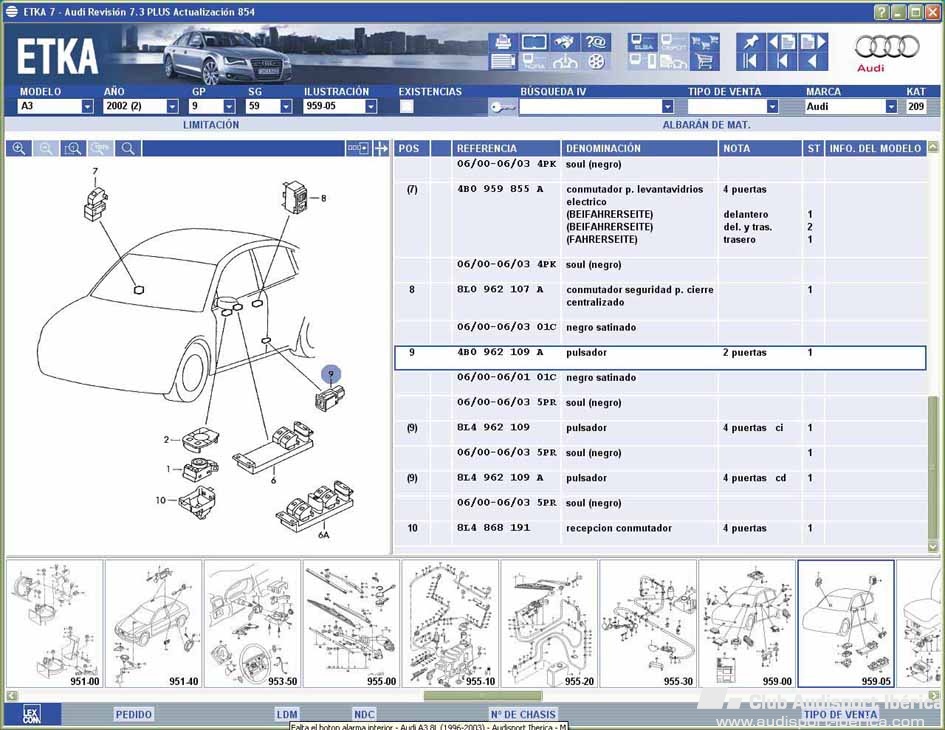
Task: Click the TIPO DE VENTA bottom button
Action: (840, 715)
